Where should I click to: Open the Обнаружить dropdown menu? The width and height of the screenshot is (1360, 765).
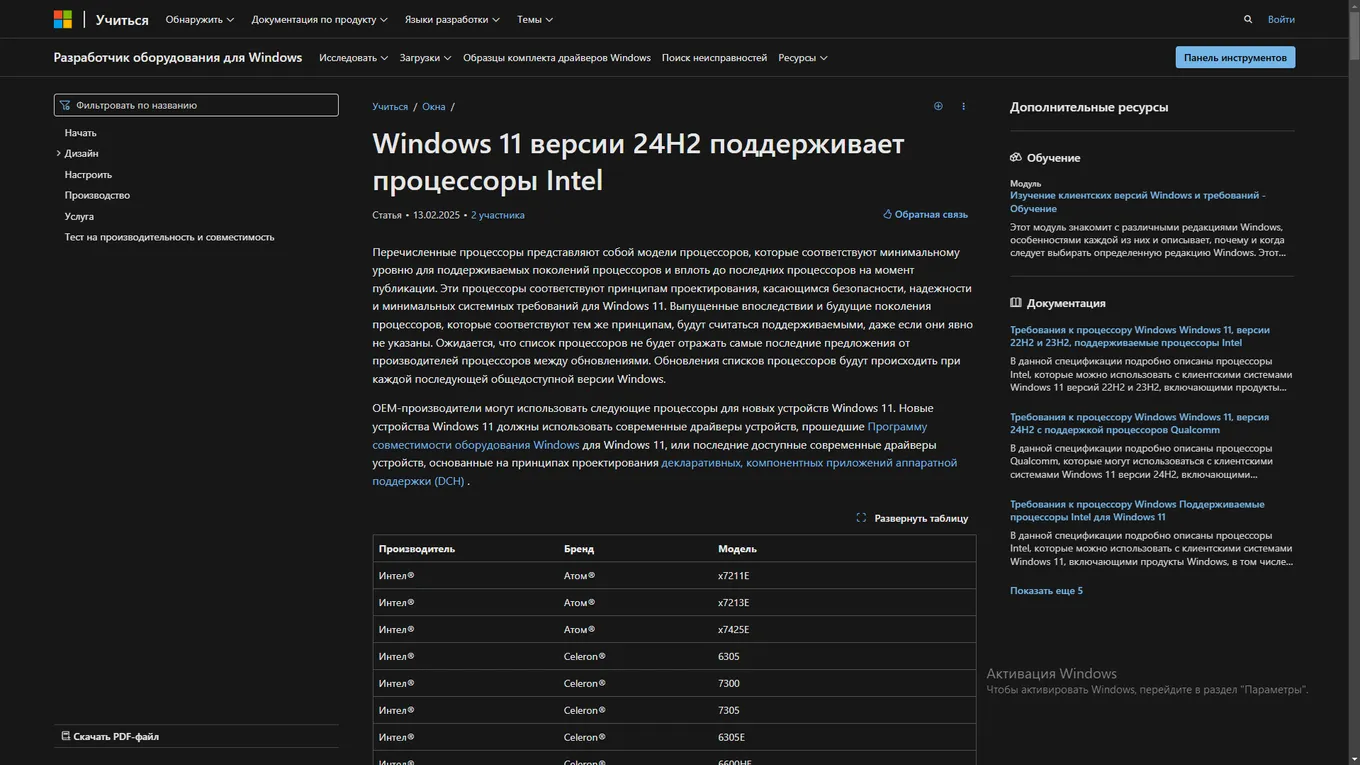(200, 19)
